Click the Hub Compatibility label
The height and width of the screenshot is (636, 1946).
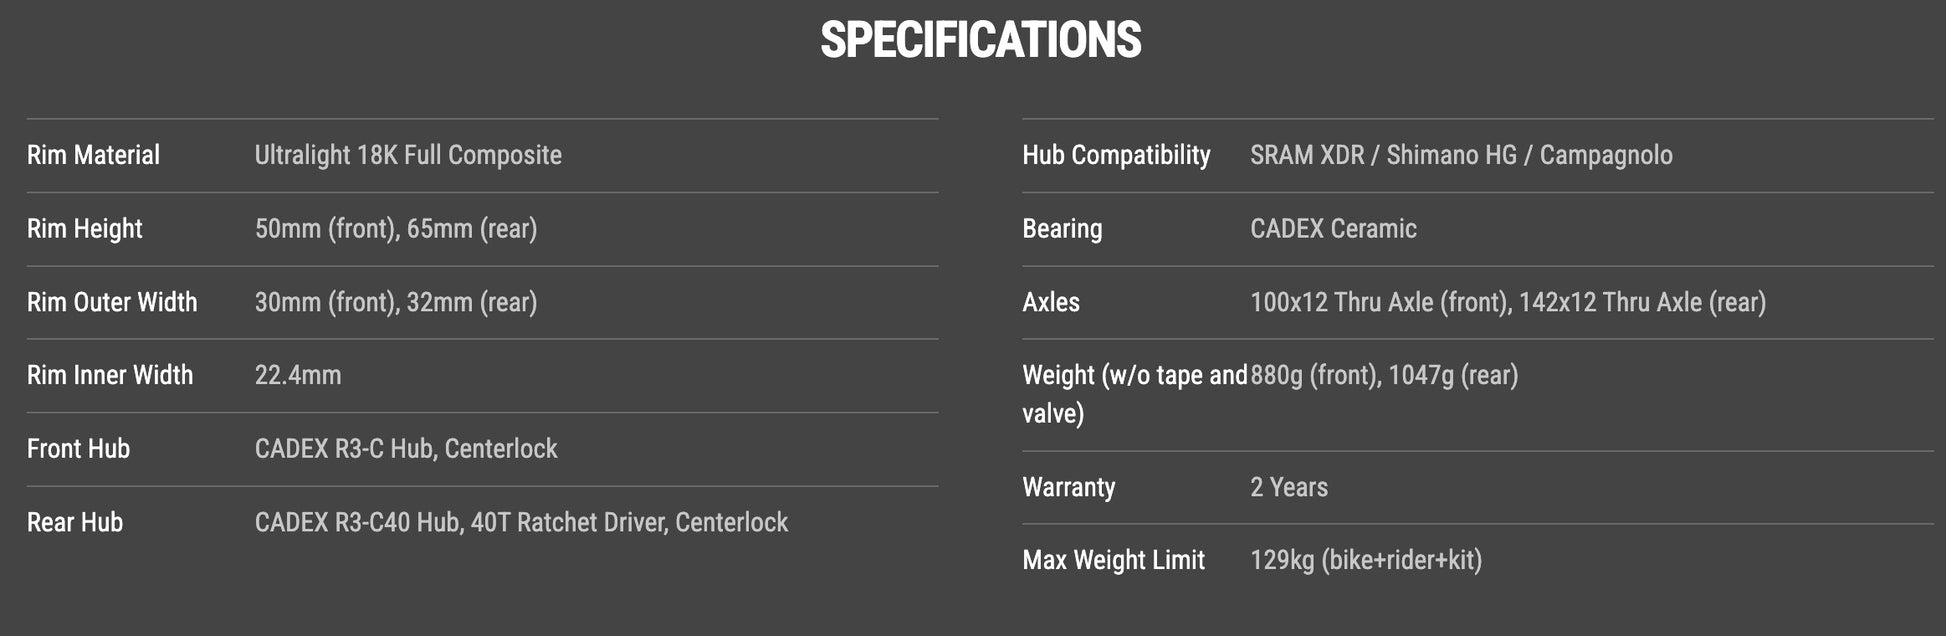click(1116, 155)
